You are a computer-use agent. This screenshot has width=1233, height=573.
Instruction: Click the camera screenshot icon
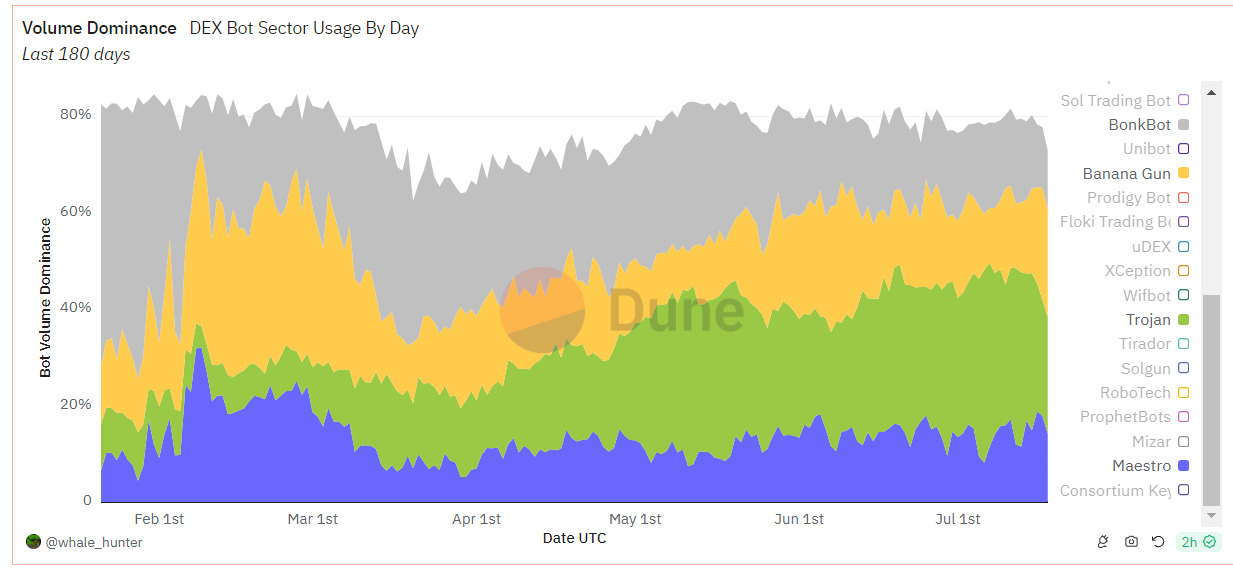point(1131,541)
